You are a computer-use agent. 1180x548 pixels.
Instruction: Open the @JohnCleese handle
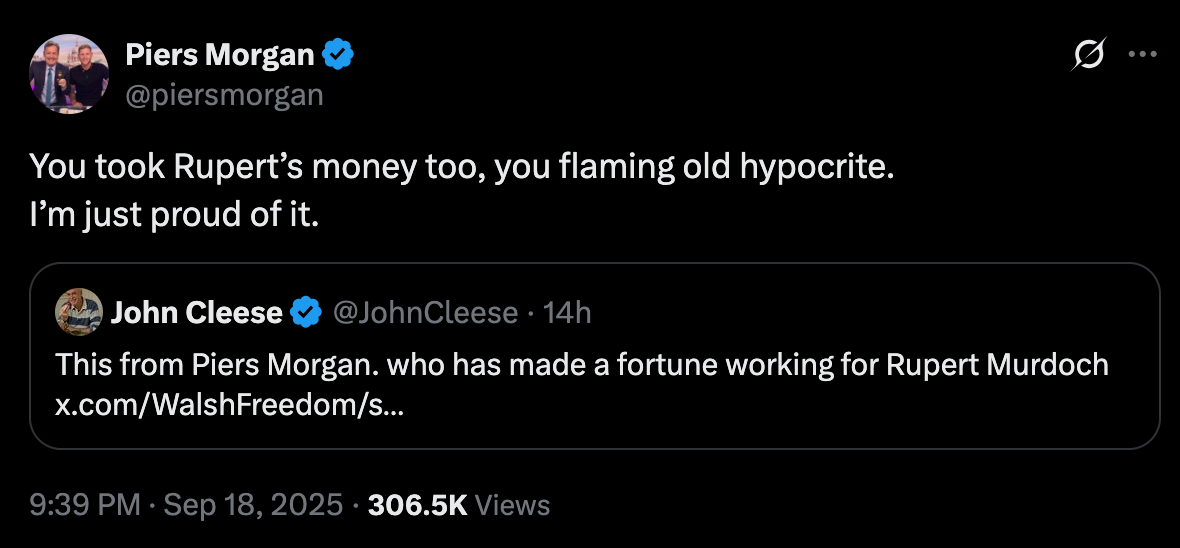click(424, 313)
